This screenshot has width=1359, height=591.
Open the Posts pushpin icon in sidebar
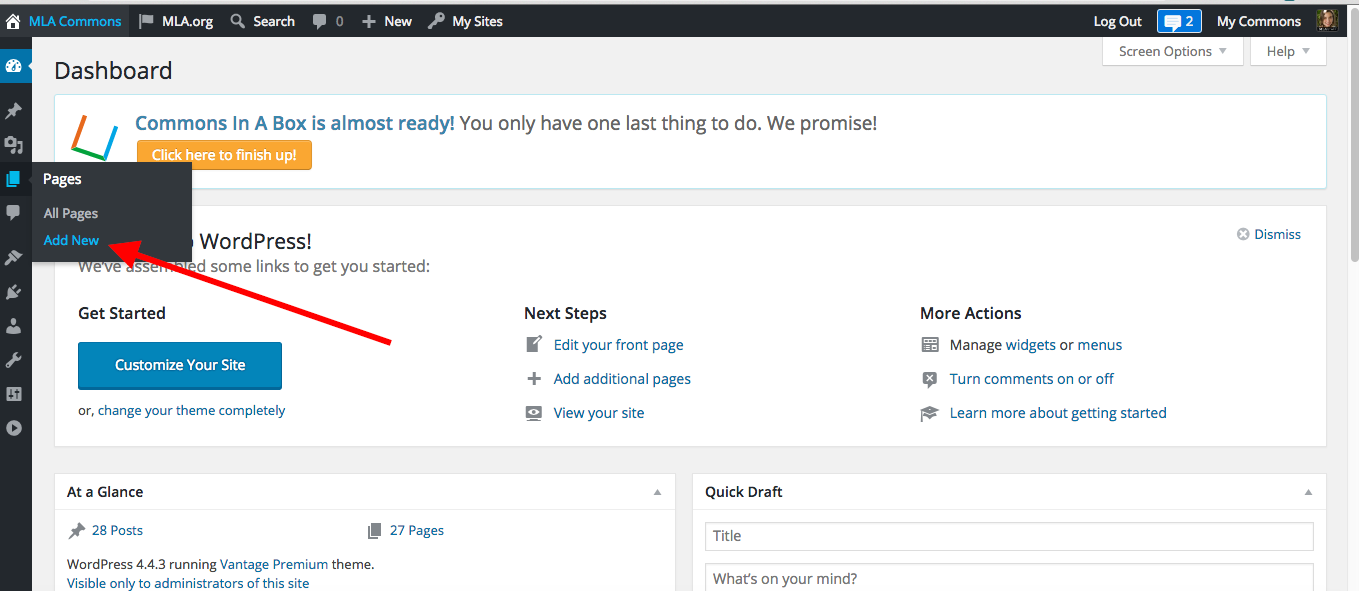(14, 111)
